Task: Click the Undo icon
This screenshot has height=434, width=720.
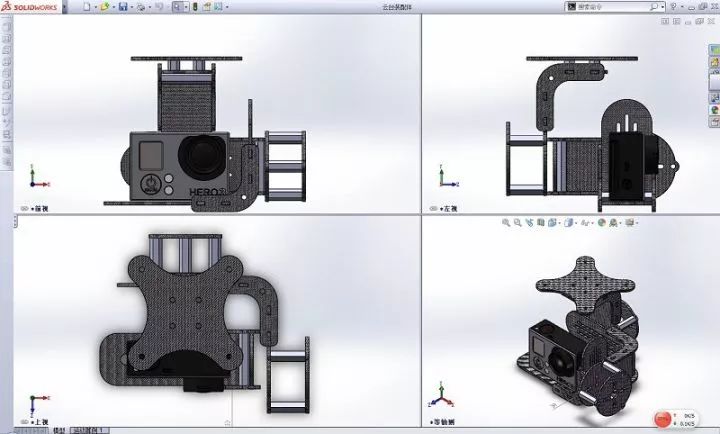Action: click(159, 7)
